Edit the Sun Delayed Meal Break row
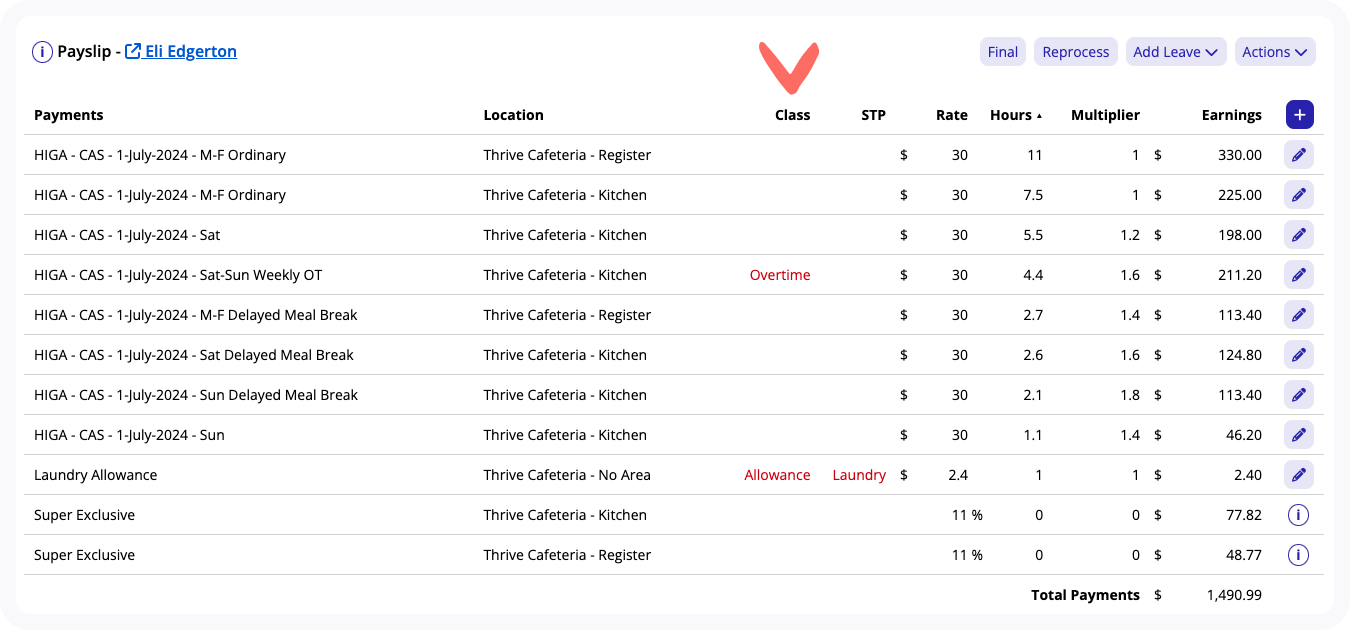This screenshot has width=1350, height=630. pos(1298,395)
